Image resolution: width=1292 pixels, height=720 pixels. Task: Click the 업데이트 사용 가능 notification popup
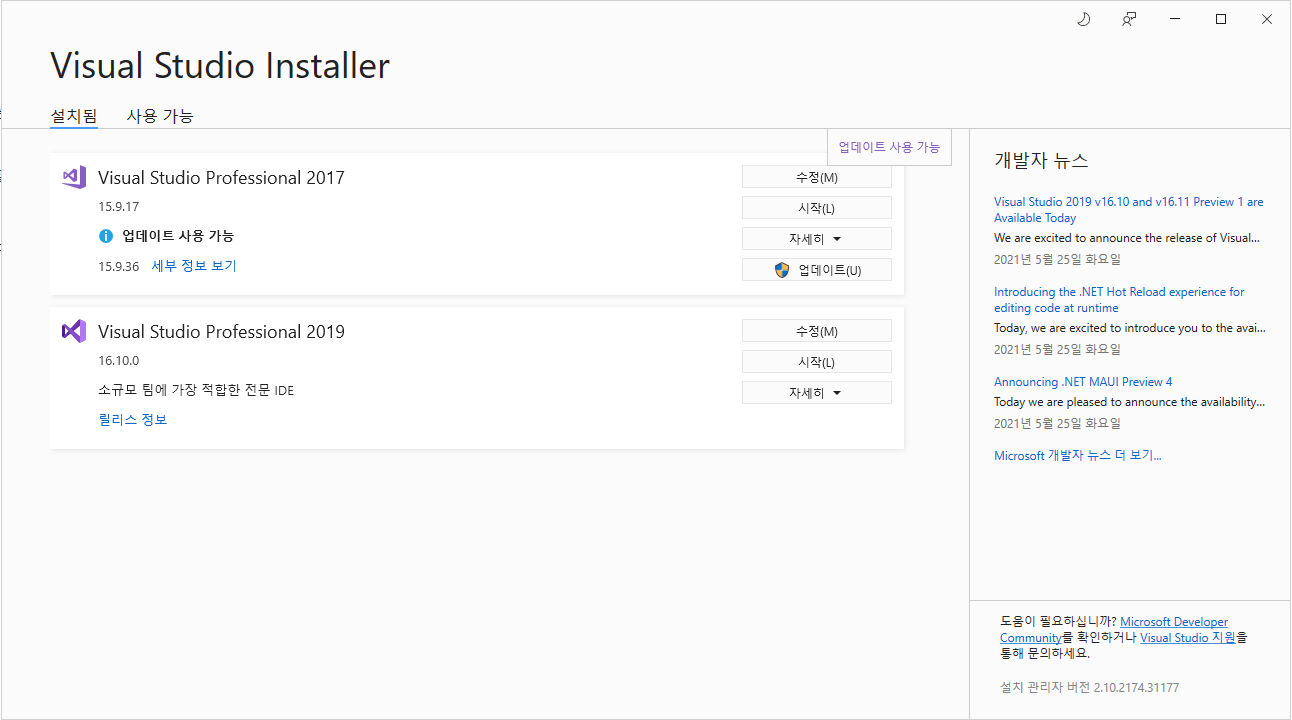tap(889, 147)
